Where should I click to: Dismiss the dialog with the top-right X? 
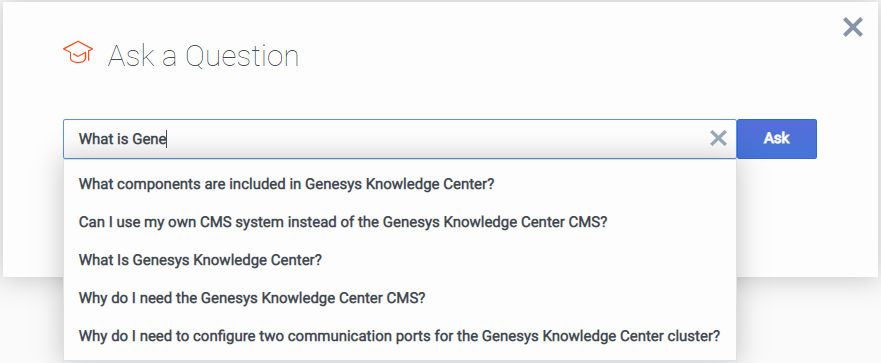(x=853, y=27)
